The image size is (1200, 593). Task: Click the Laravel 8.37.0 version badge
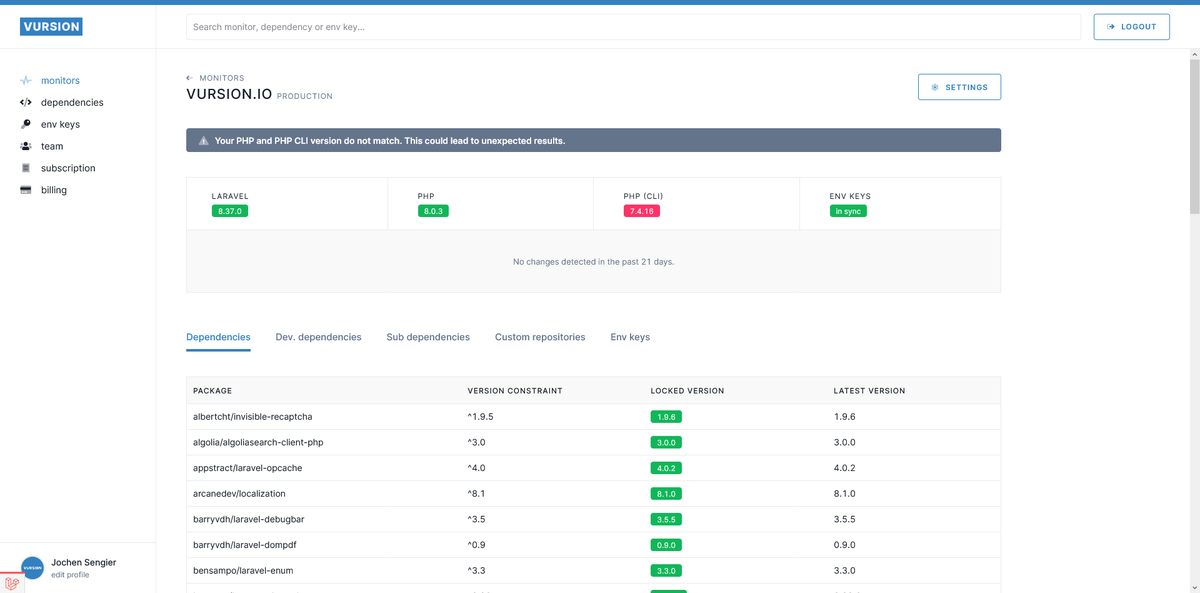click(x=229, y=211)
